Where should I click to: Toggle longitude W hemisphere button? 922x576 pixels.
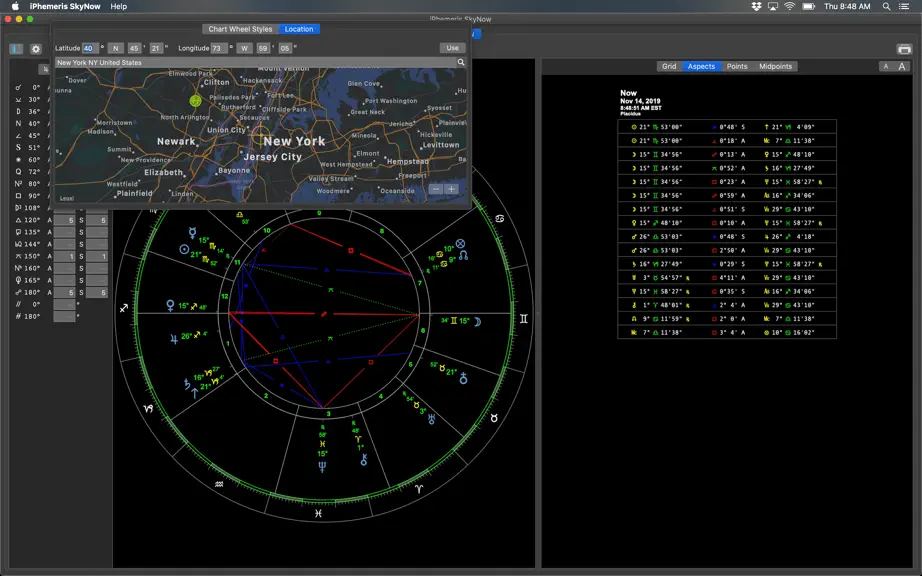pyautogui.click(x=245, y=48)
